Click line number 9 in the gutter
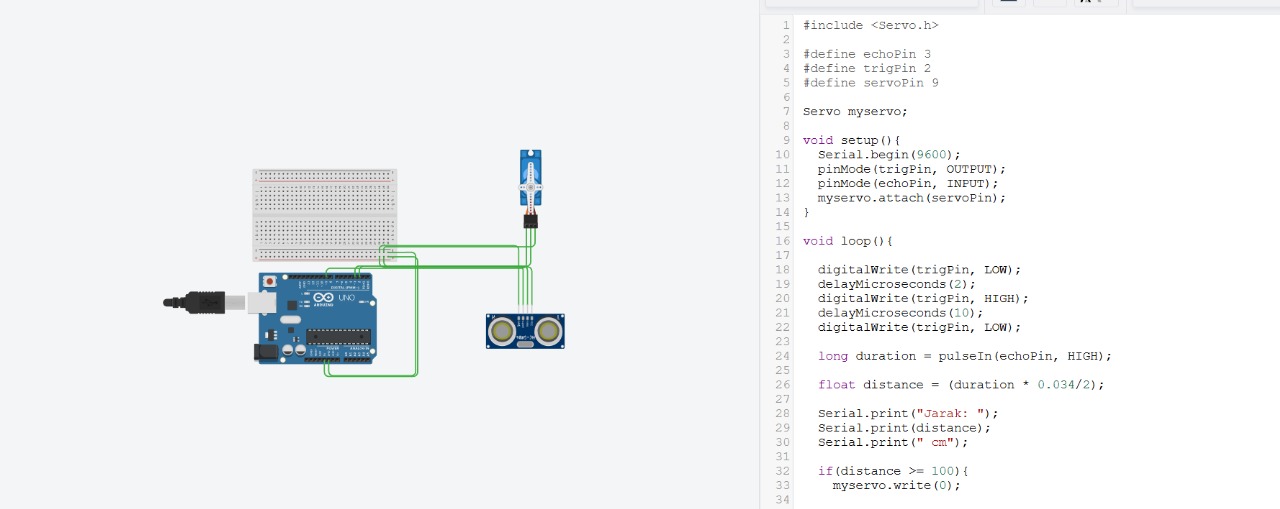 click(x=786, y=140)
